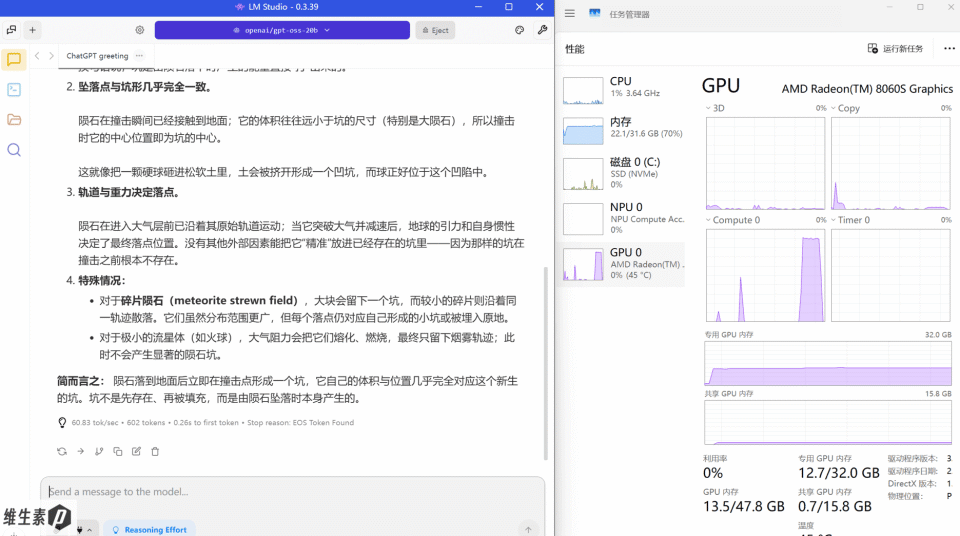Open the Timer 0 engine dropdown
The width and height of the screenshot is (960, 536).
point(833,220)
